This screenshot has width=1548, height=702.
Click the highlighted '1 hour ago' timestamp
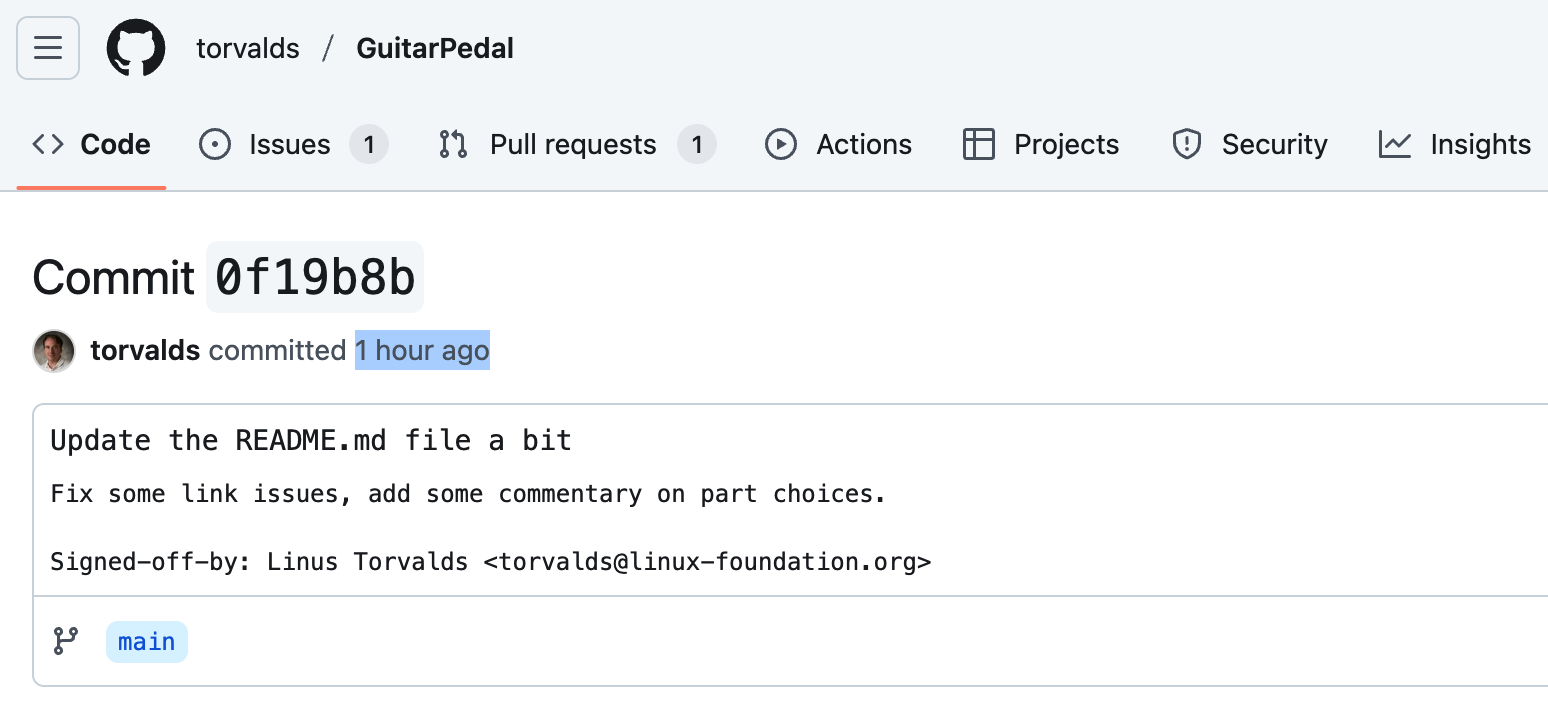pyautogui.click(x=422, y=351)
